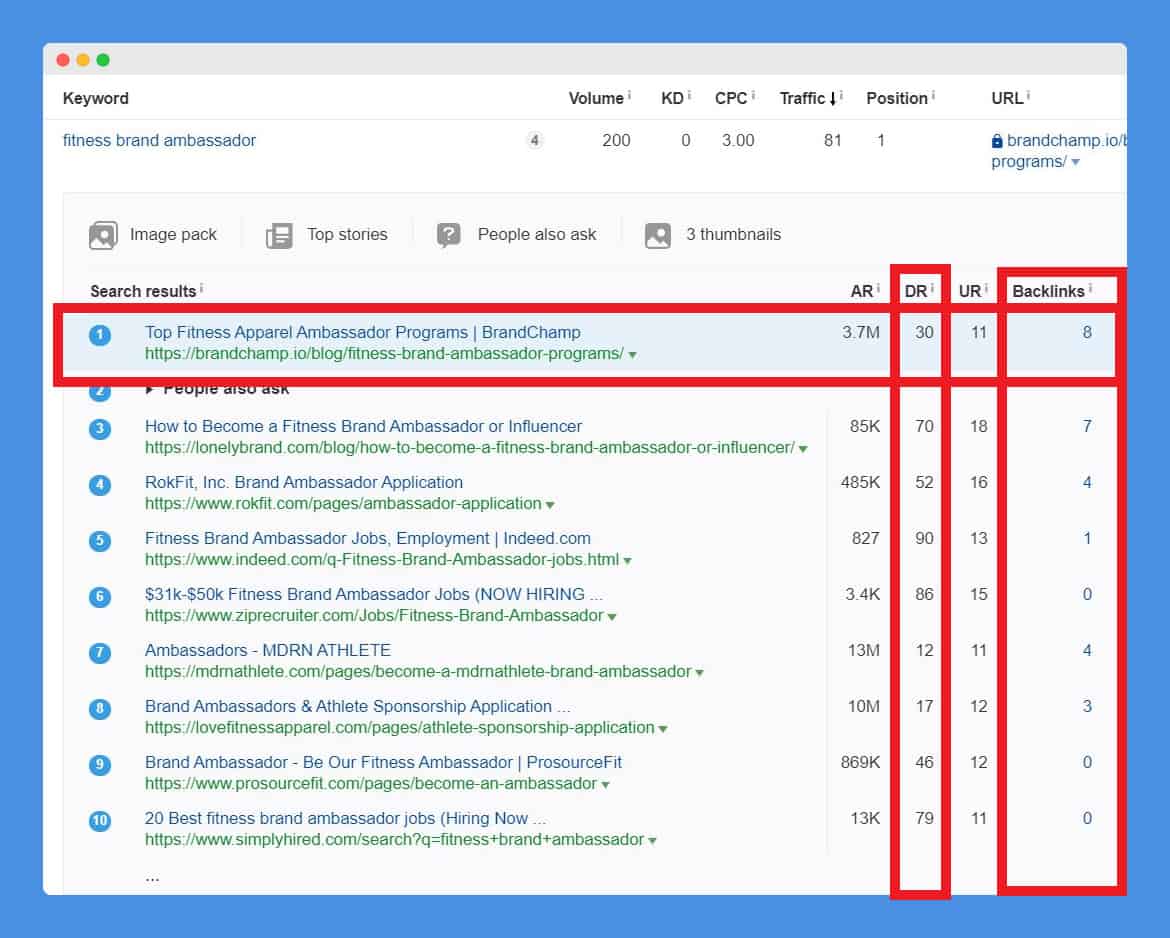Click the People also ask icon
1170x938 pixels.
click(448, 235)
